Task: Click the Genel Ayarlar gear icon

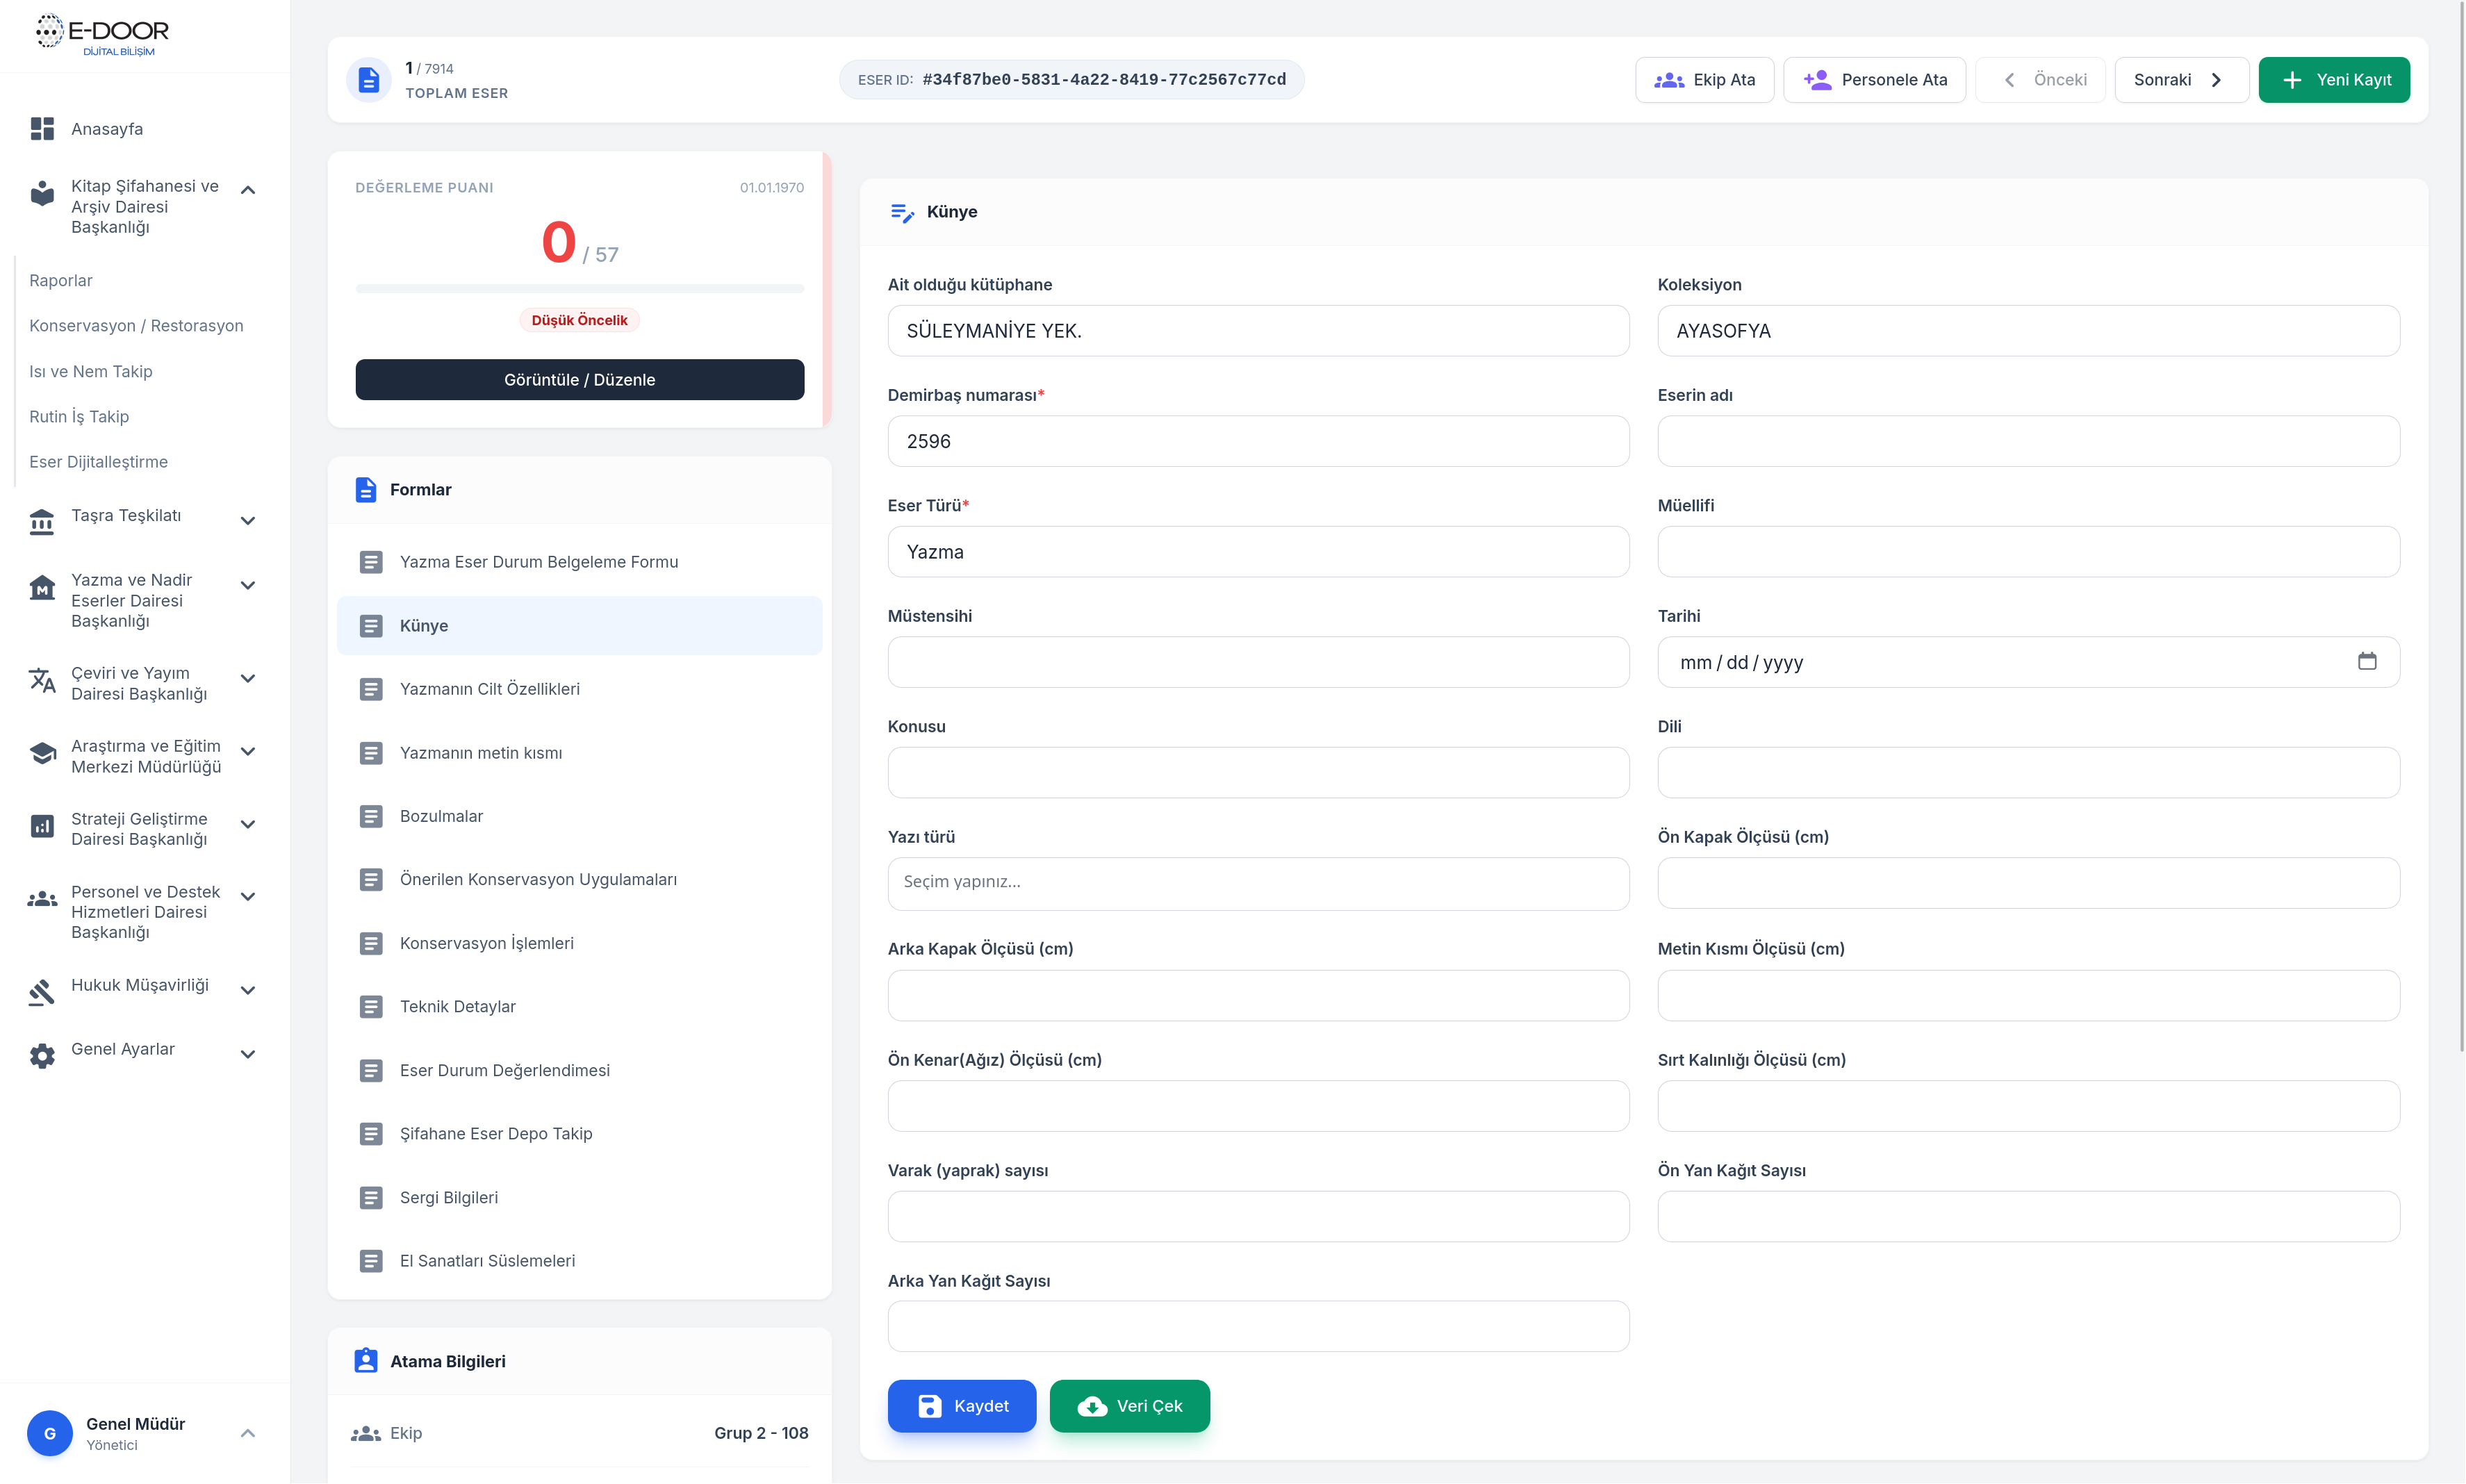Action: tap(42, 1056)
